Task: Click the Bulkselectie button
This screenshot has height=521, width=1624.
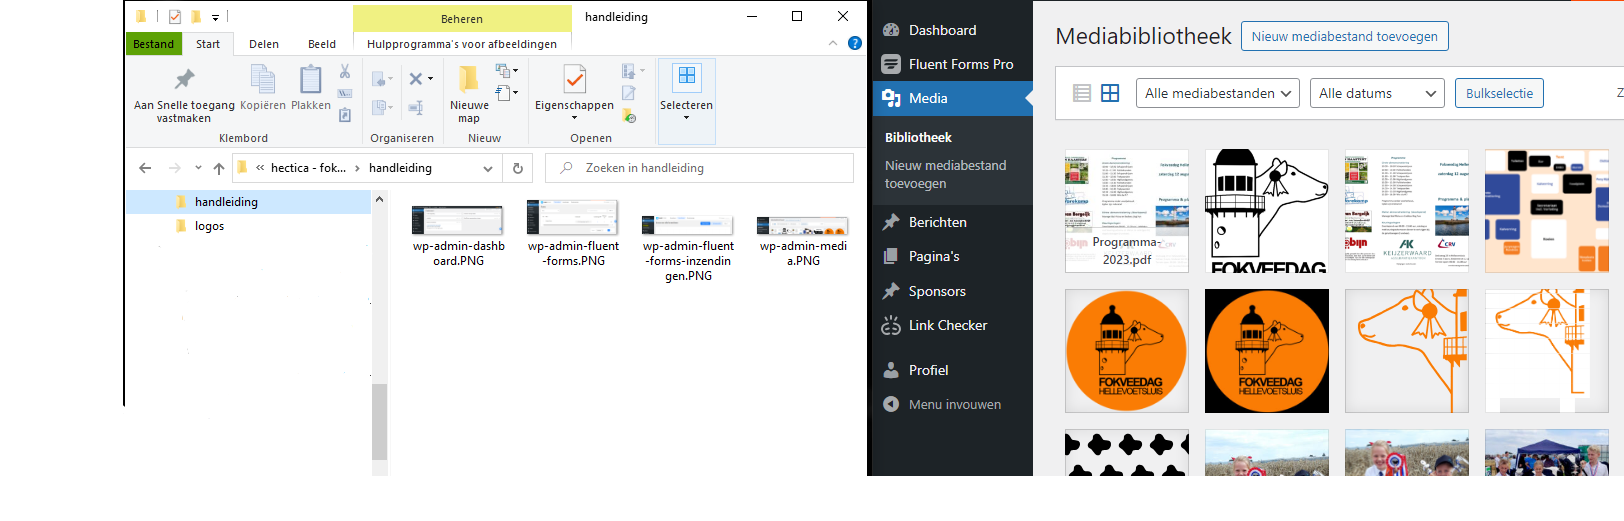Action: 1500,93
